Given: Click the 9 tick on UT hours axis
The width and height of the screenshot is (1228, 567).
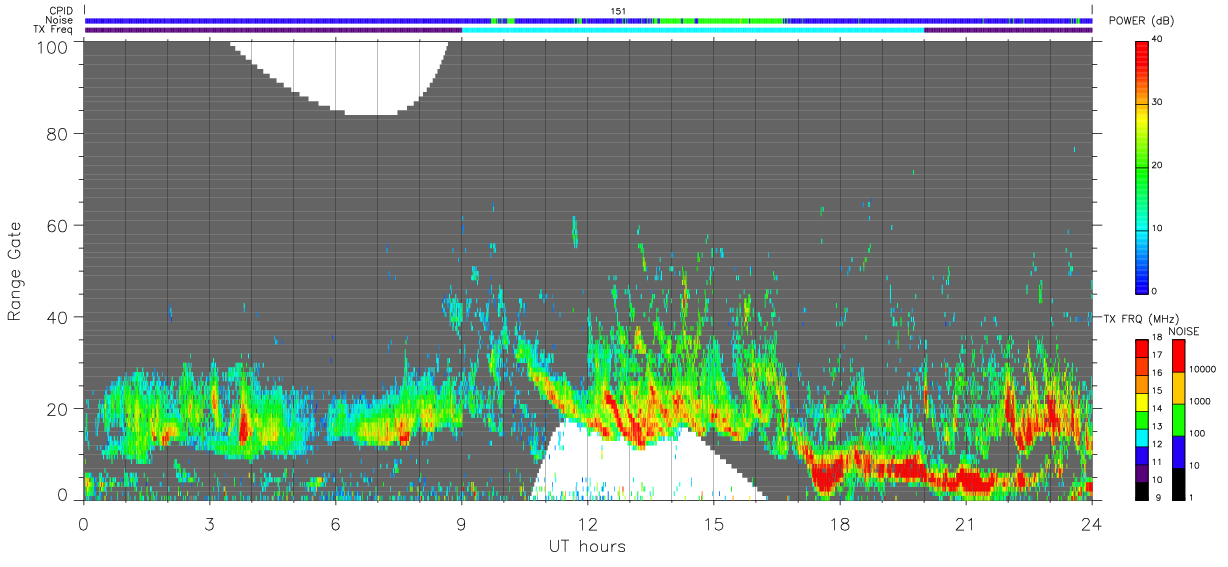Looking at the screenshot, I should coord(462,523).
